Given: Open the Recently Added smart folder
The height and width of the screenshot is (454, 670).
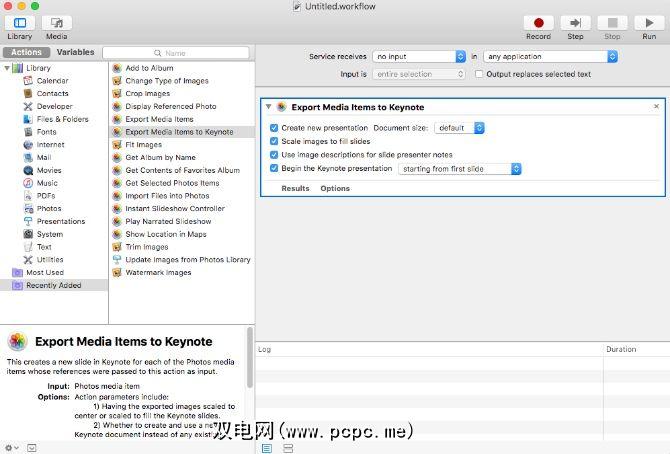Looking at the screenshot, I should 53,286.
